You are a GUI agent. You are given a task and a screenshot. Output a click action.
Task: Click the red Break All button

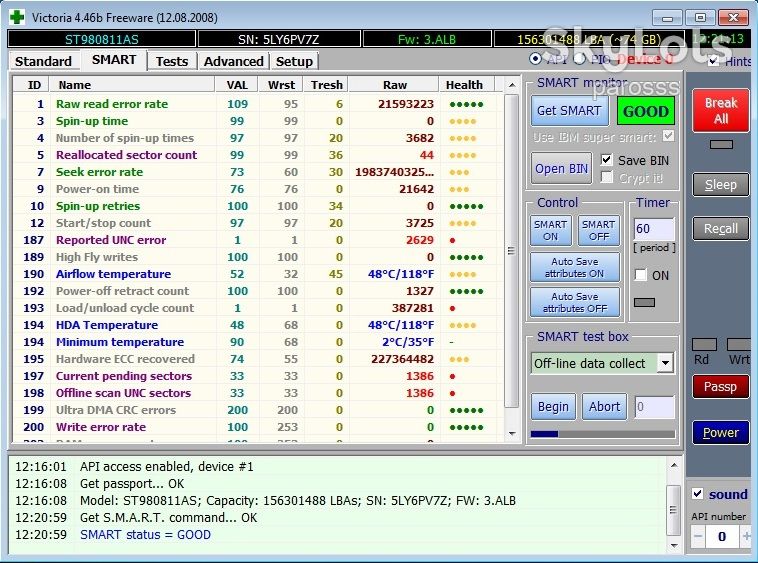[x=721, y=111]
